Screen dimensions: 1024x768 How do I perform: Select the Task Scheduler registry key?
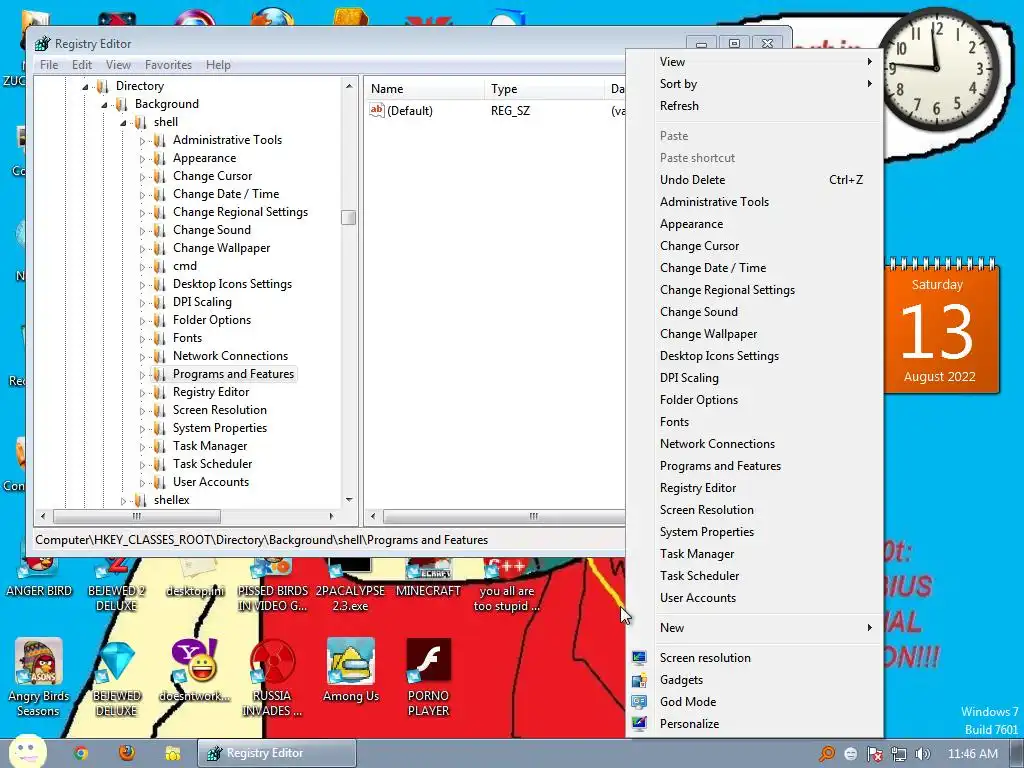click(x=212, y=464)
